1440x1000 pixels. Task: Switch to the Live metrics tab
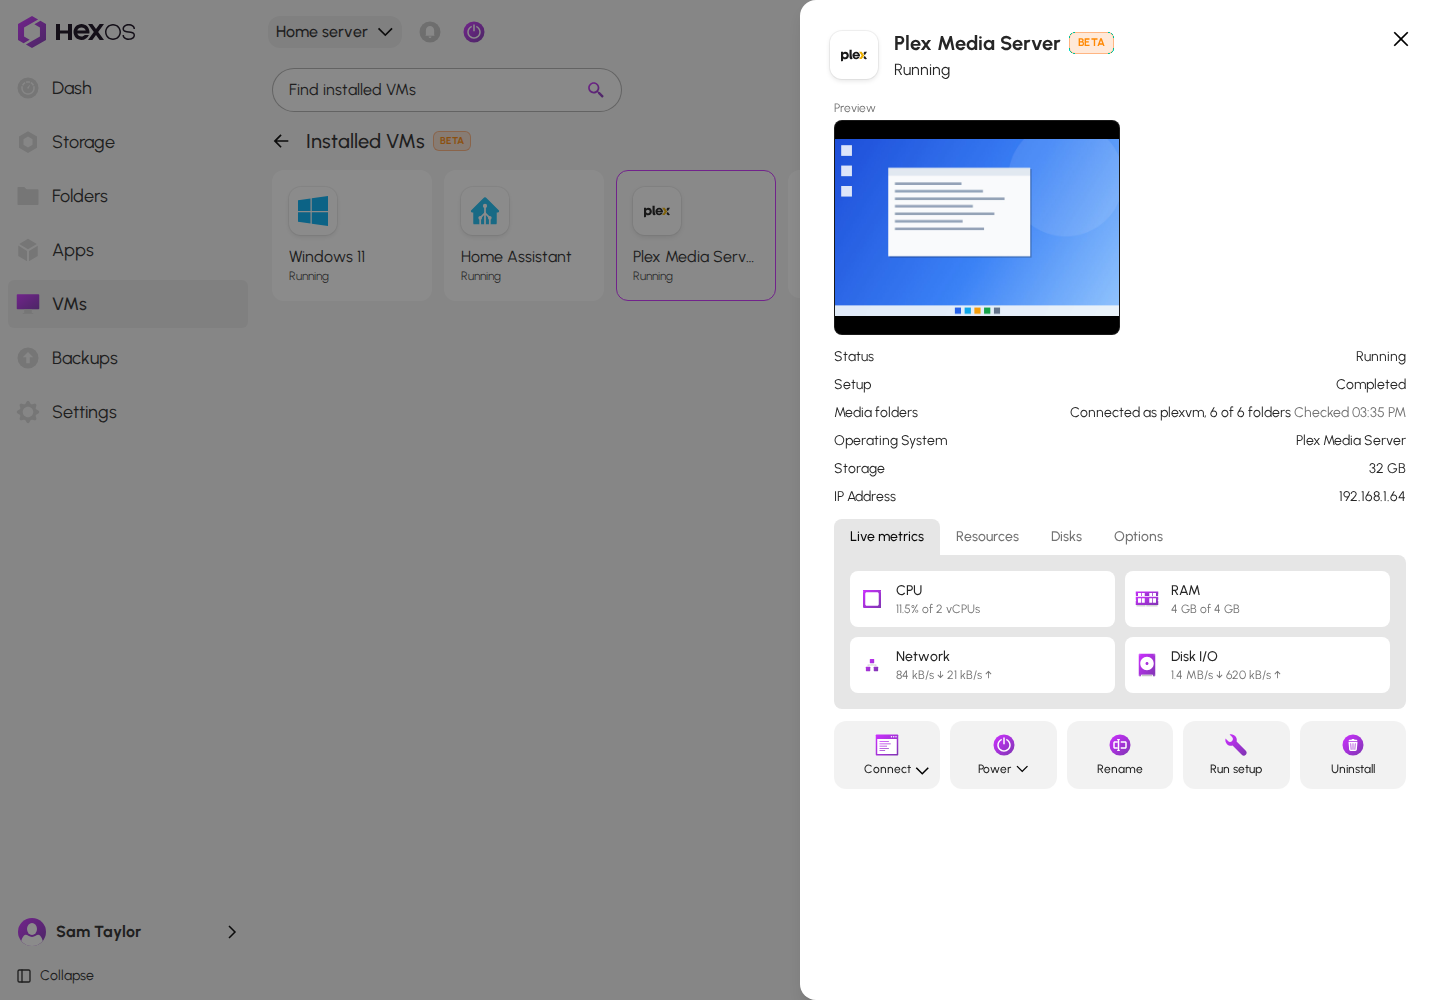[x=887, y=537]
